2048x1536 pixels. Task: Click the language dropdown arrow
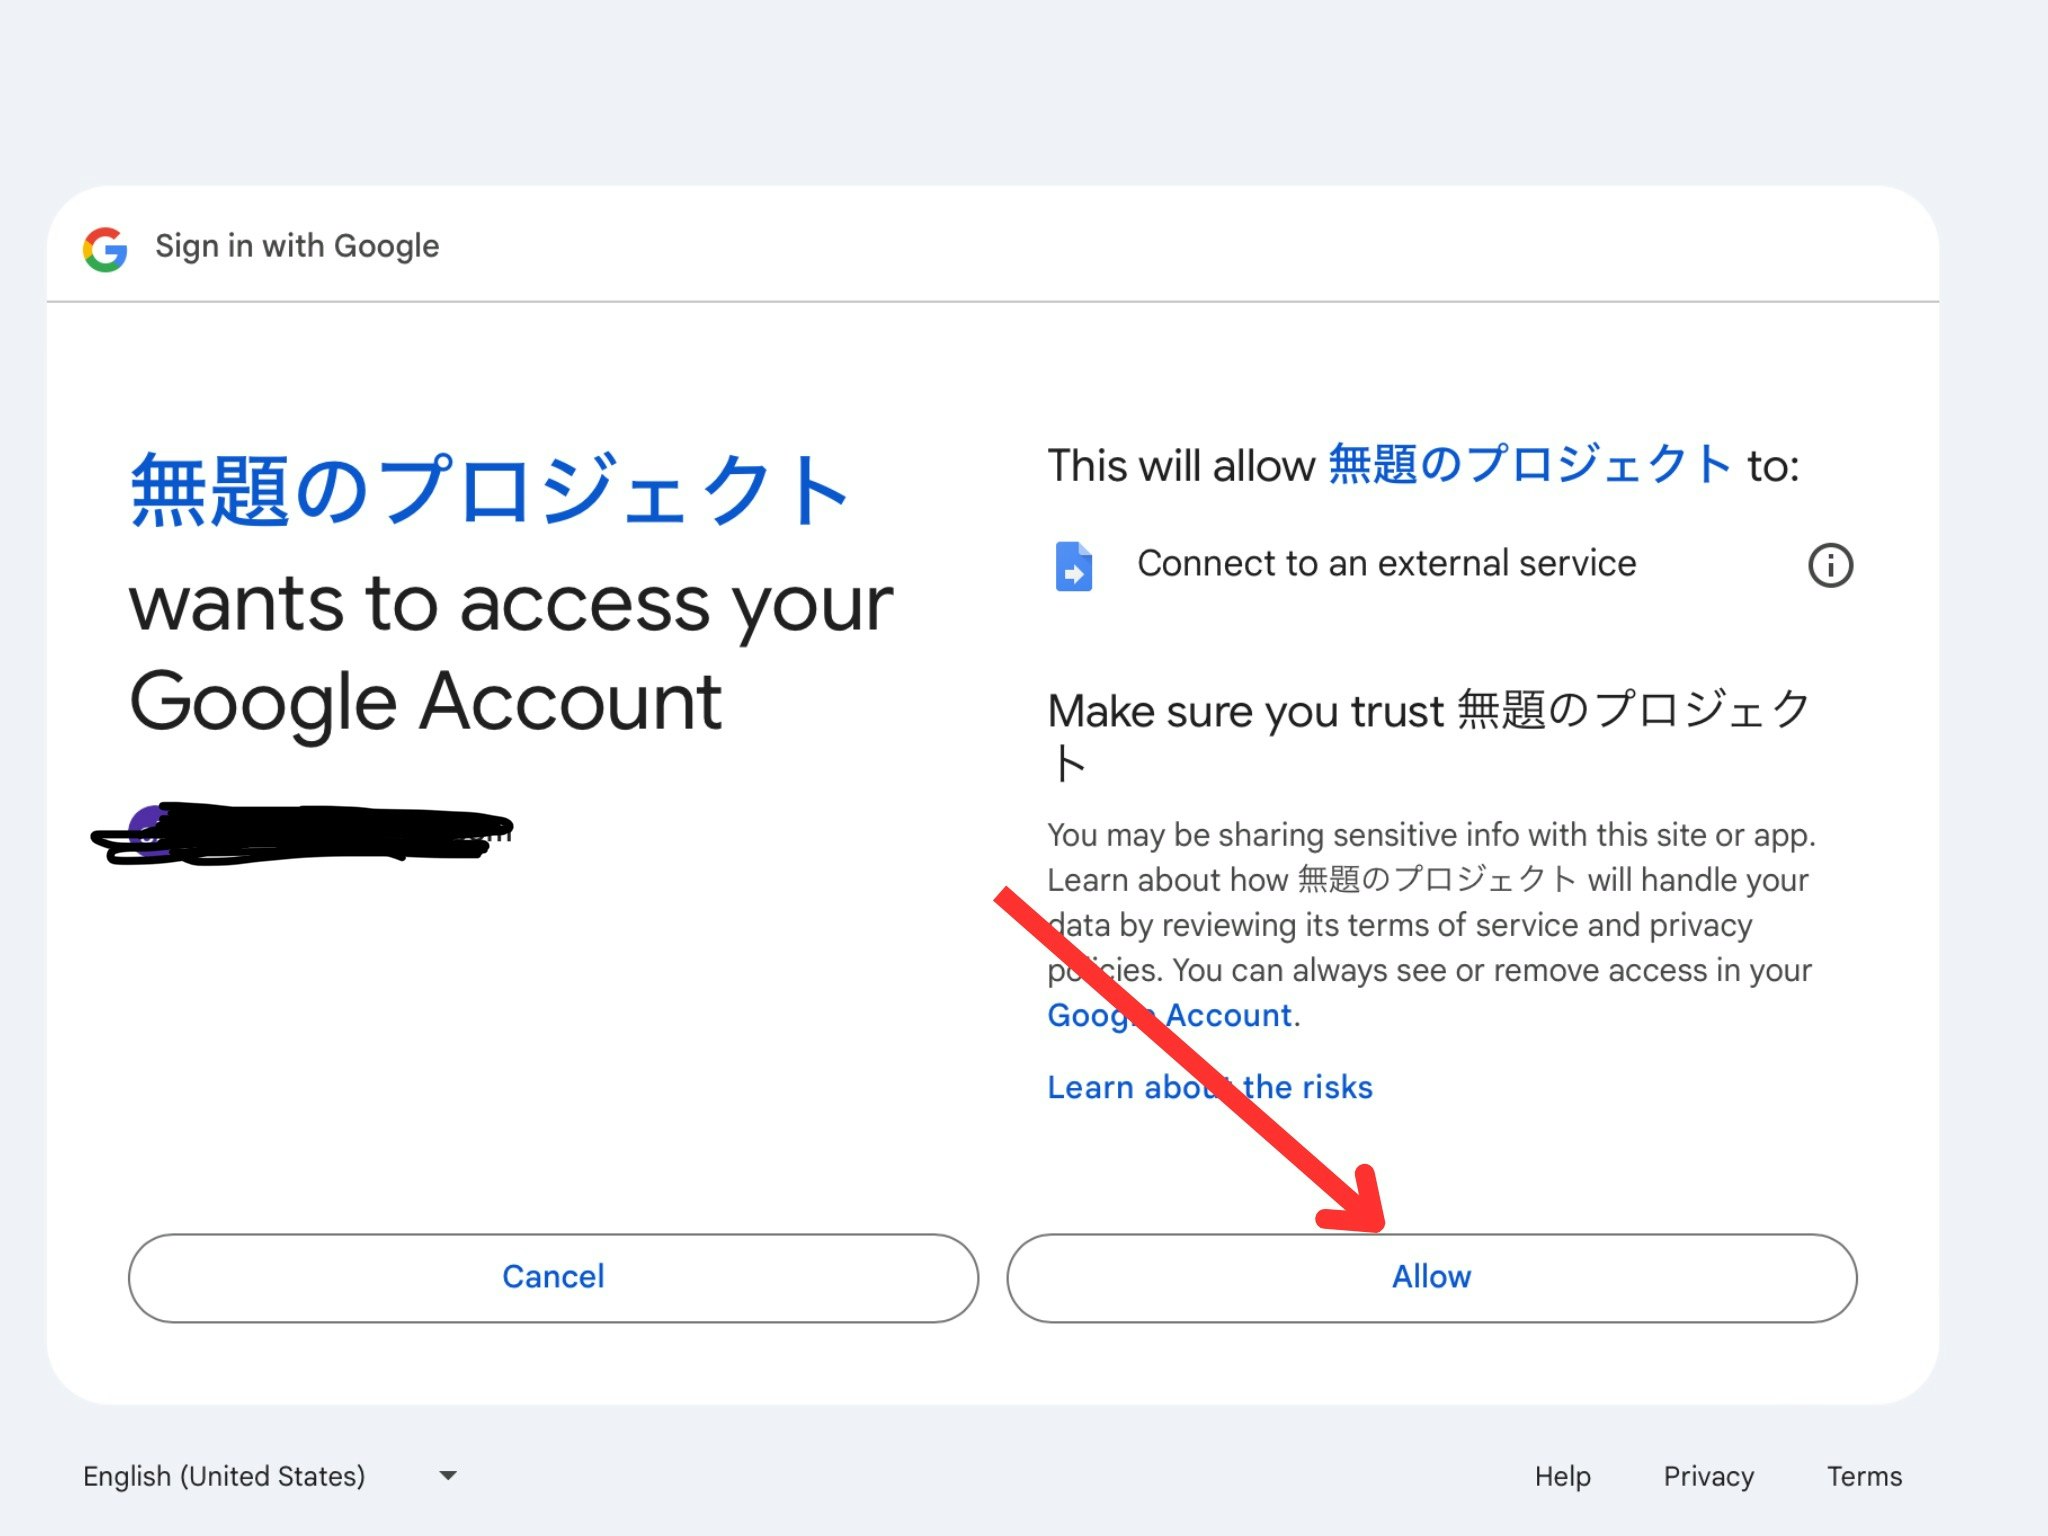pos(448,1476)
